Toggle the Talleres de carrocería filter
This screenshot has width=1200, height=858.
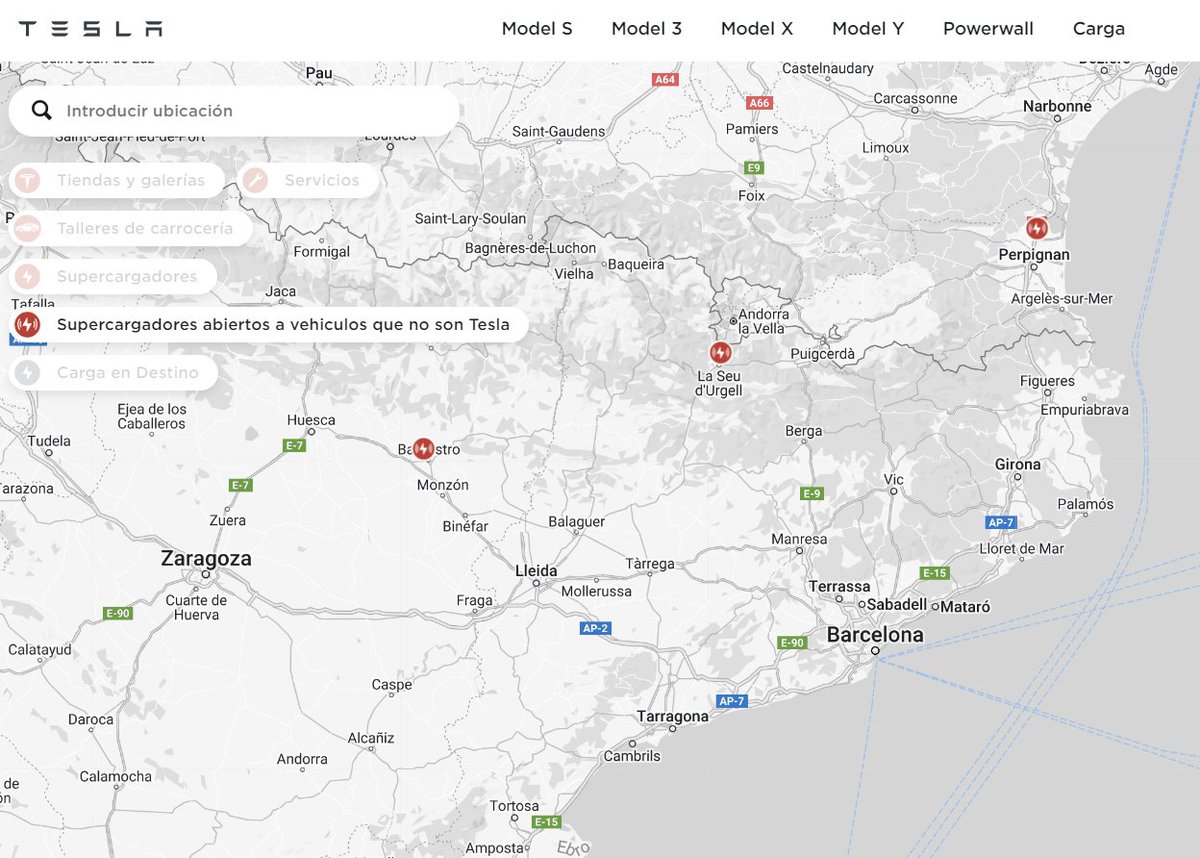click(x=131, y=228)
